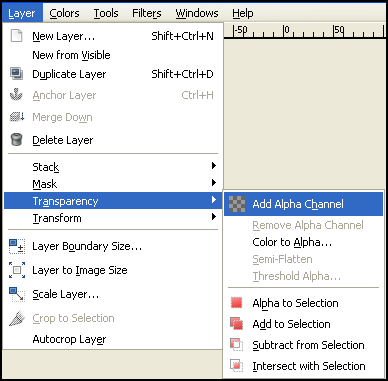Click the Layer to Image Size icon
The width and height of the screenshot is (388, 381).
[x=17, y=270]
